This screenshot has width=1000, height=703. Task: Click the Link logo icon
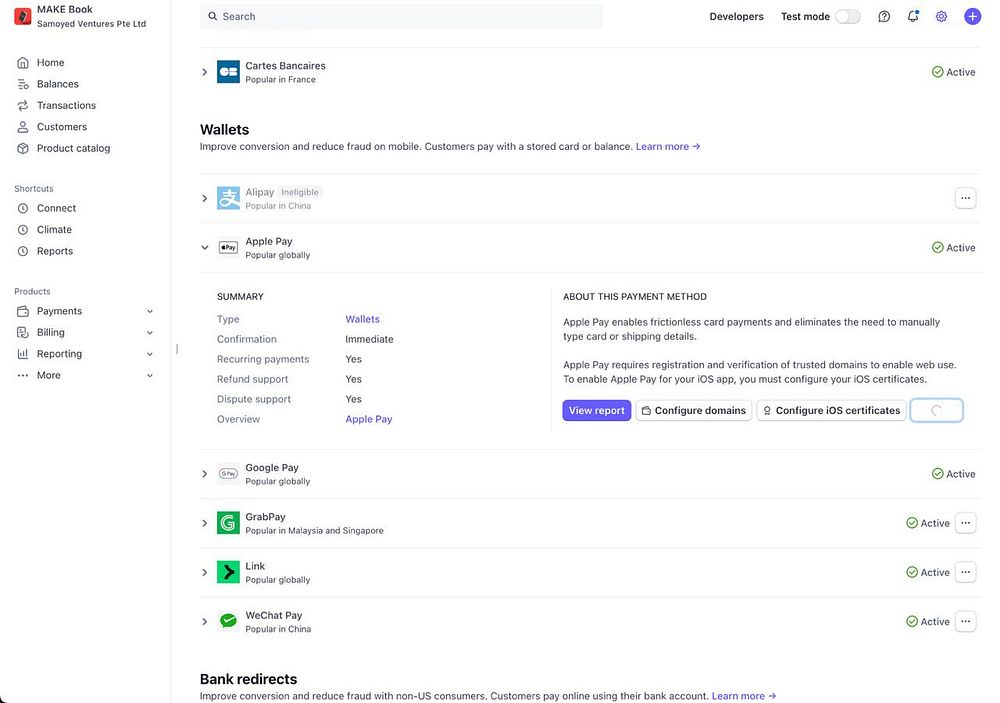228,572
